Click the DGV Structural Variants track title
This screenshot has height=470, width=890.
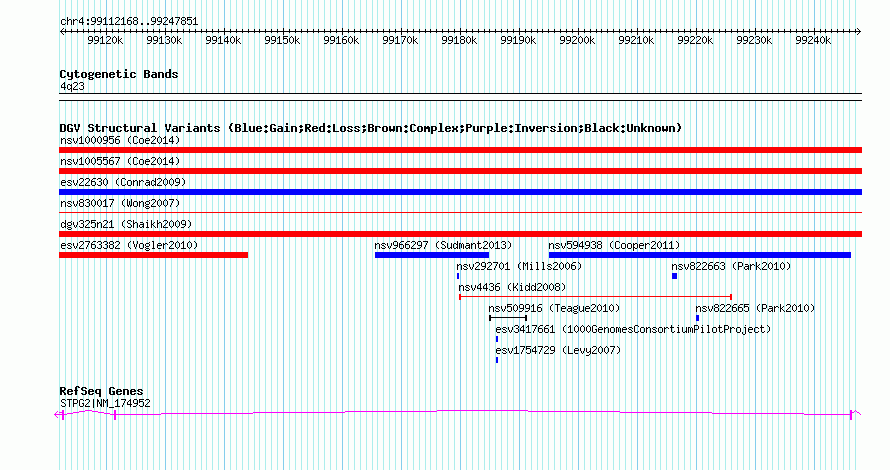coord(370,128)
